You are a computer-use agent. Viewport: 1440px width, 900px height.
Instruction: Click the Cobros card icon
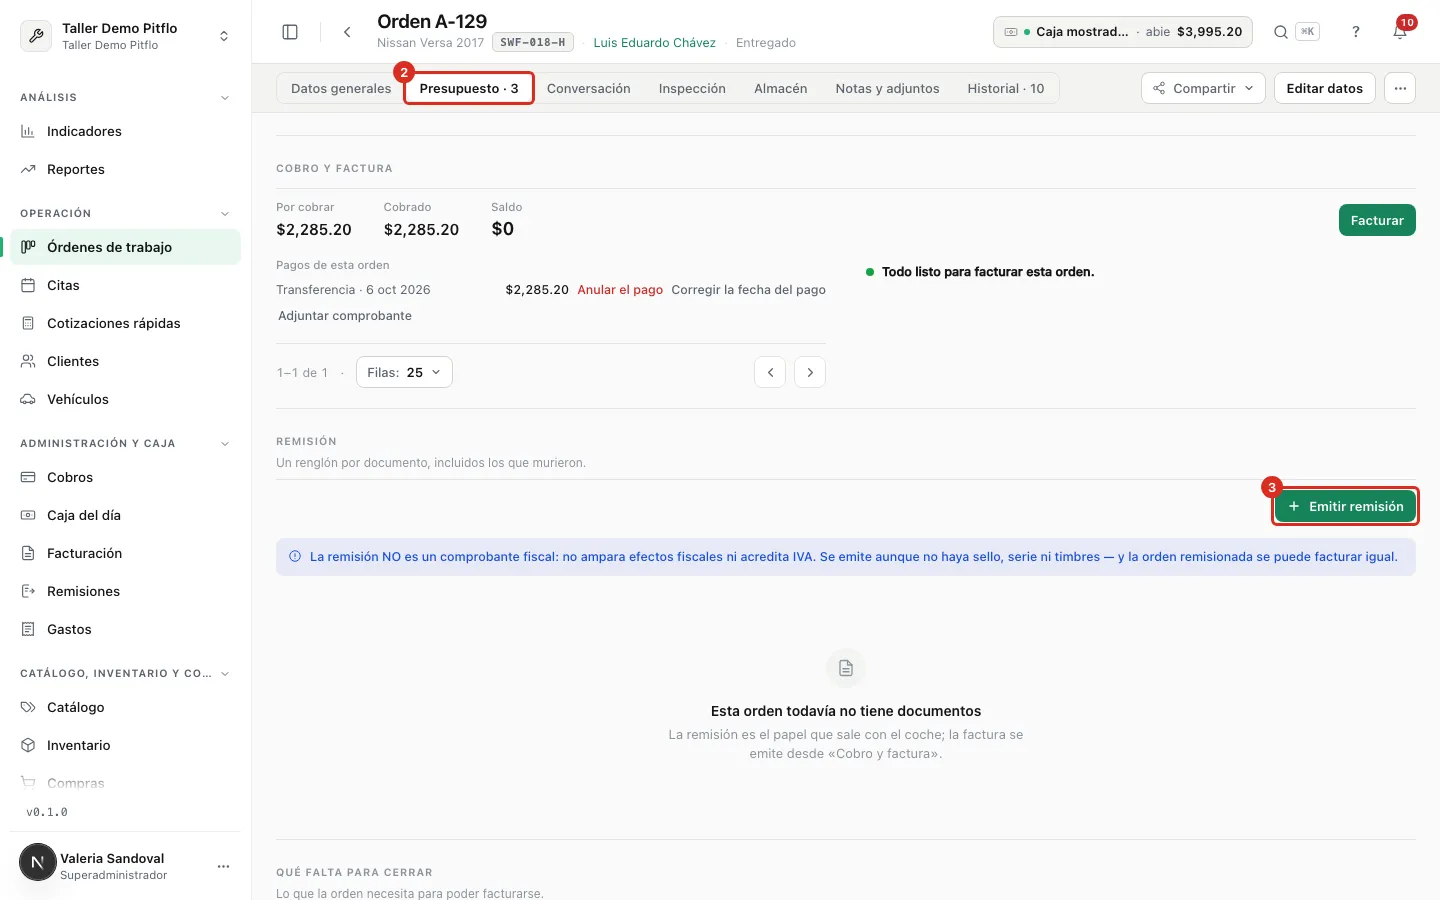click(28, 477)
